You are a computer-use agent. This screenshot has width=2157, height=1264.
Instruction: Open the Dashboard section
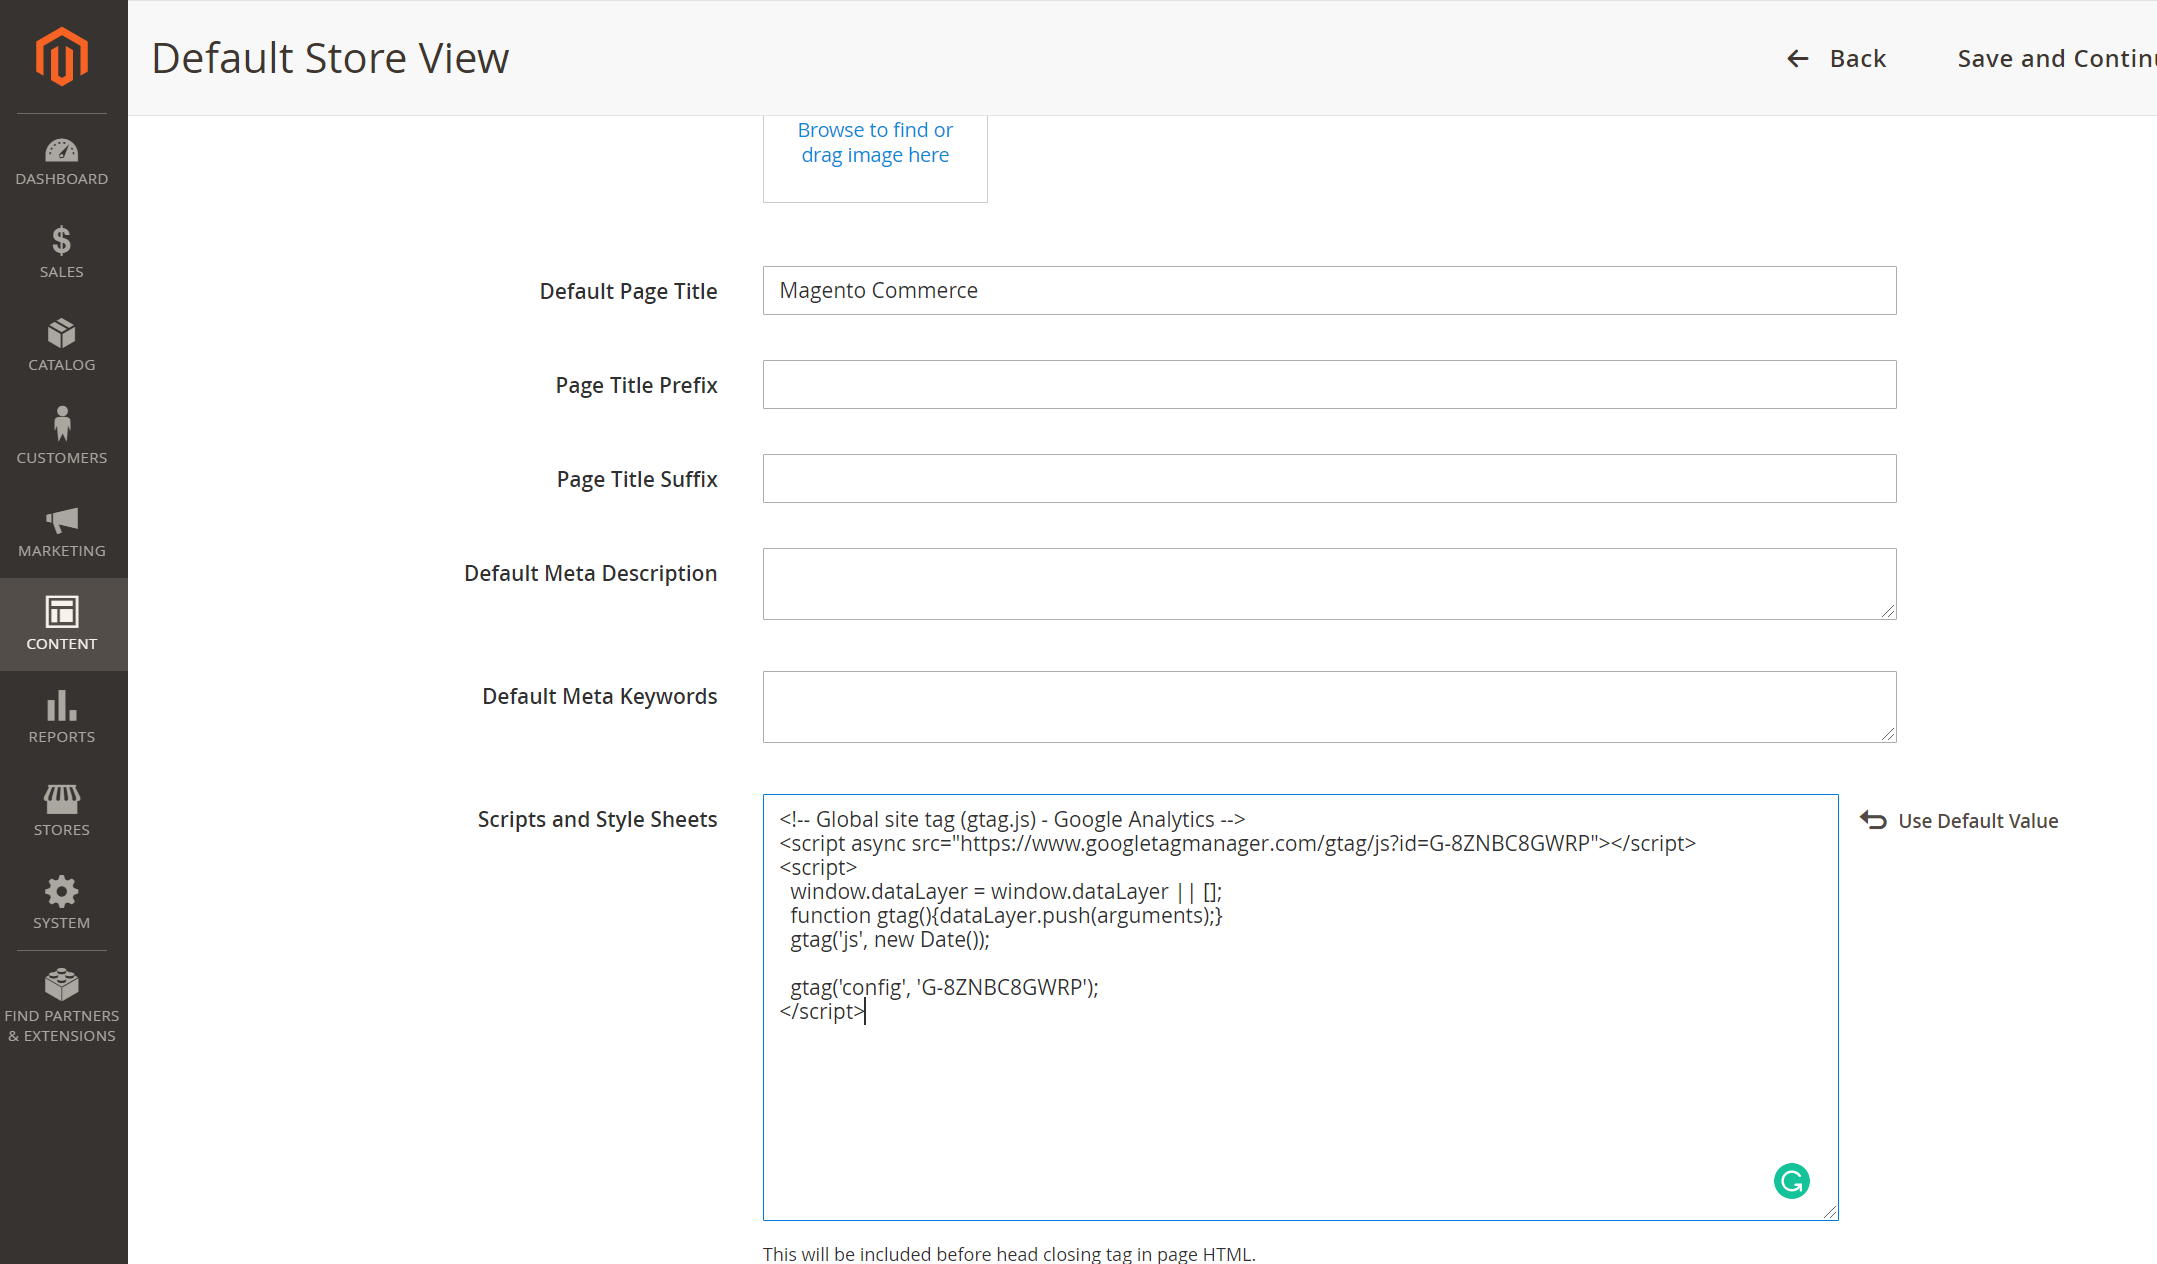(62, 162)
